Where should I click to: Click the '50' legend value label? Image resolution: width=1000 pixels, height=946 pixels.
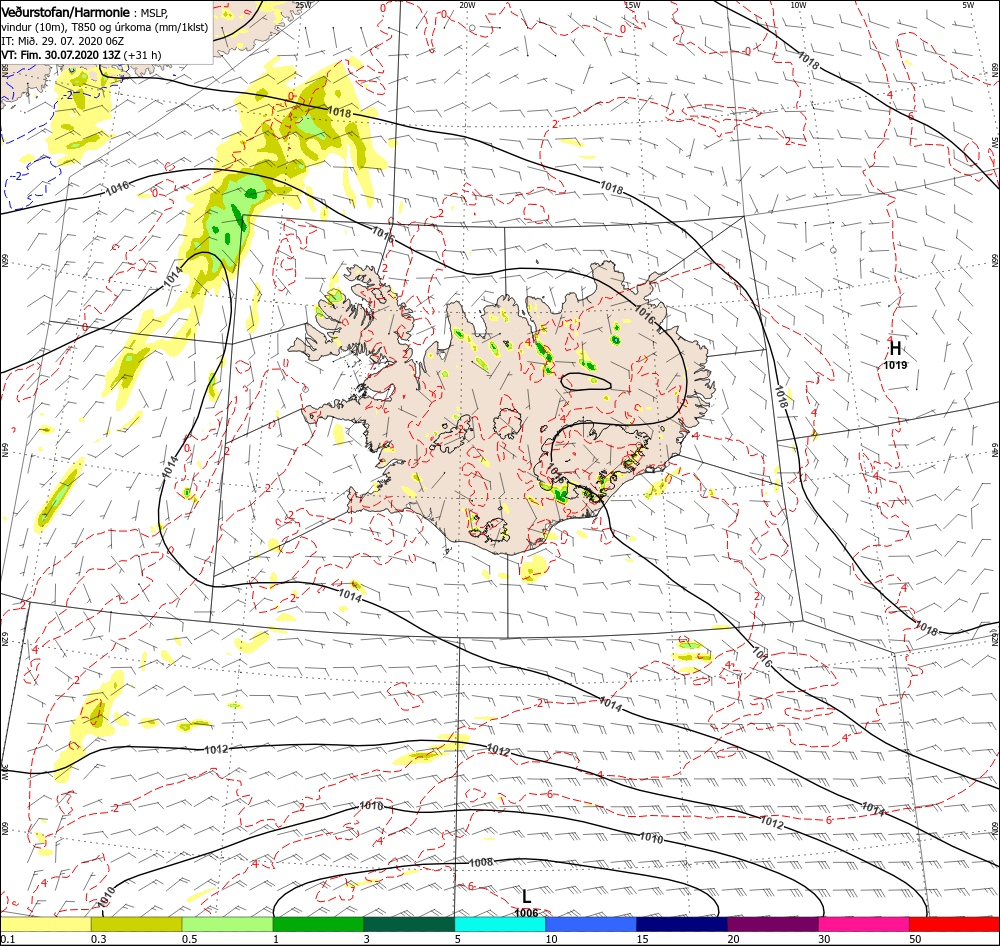coord(915,939)
